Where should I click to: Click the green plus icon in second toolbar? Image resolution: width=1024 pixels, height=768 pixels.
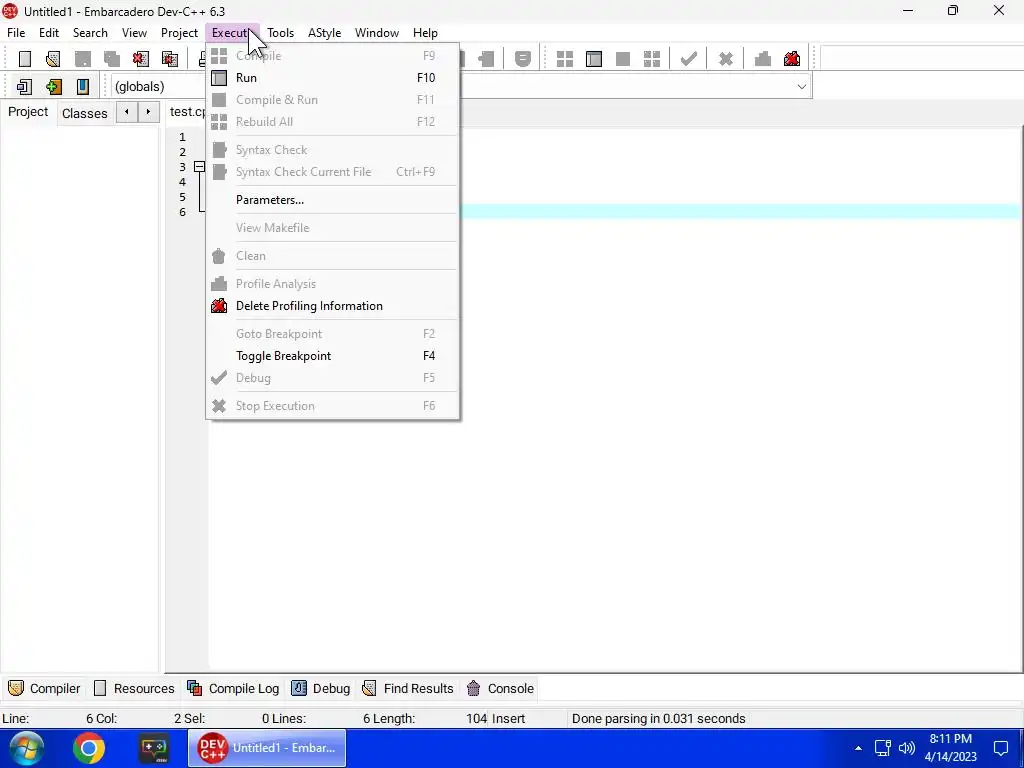54,86
